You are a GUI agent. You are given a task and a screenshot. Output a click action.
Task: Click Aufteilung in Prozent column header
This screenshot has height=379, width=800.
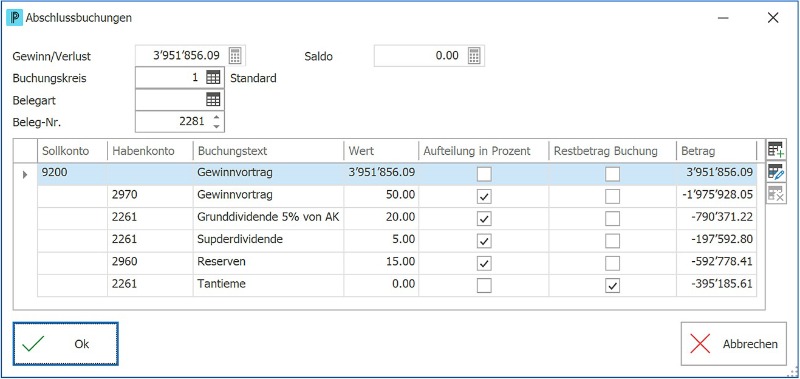coord(484,151)
